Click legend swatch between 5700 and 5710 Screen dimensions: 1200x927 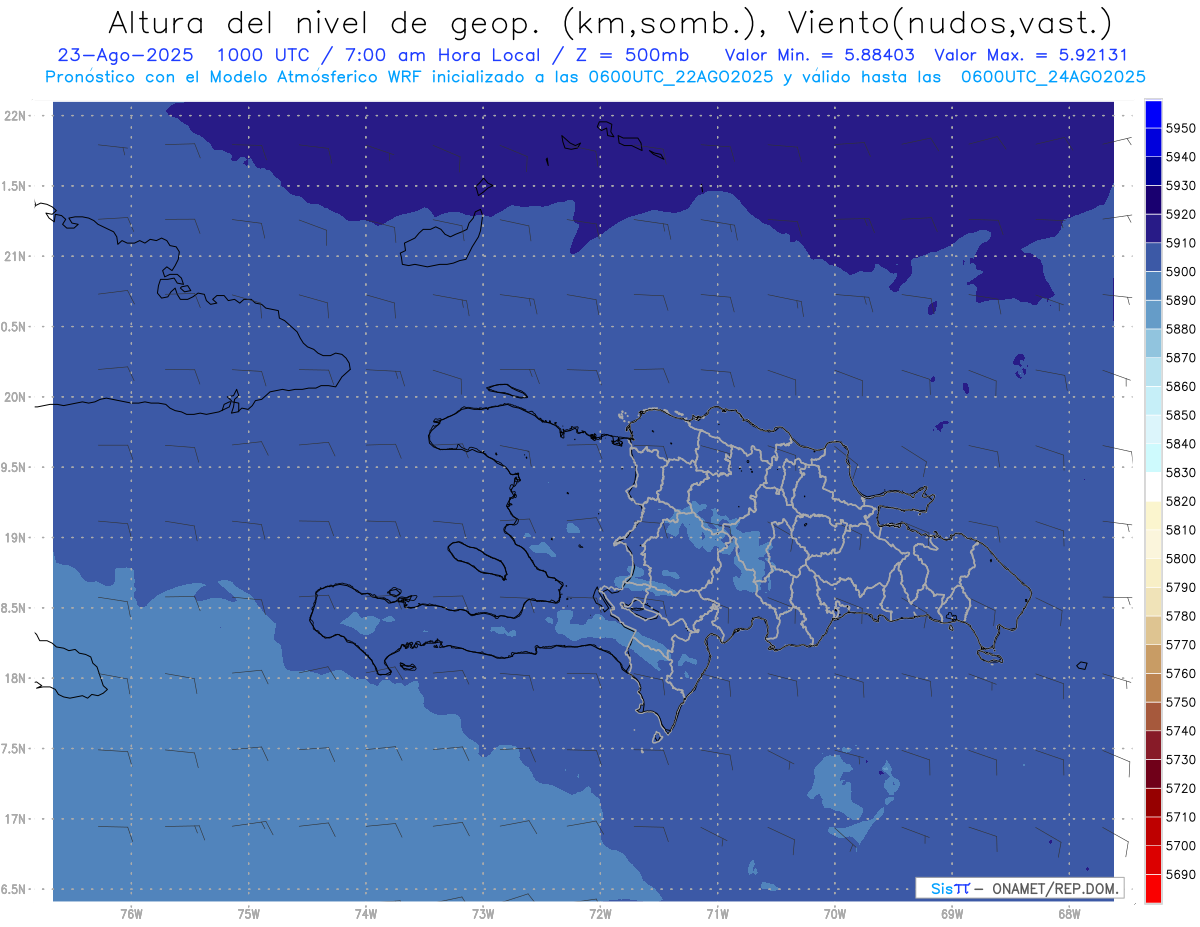pos(1153,831)
